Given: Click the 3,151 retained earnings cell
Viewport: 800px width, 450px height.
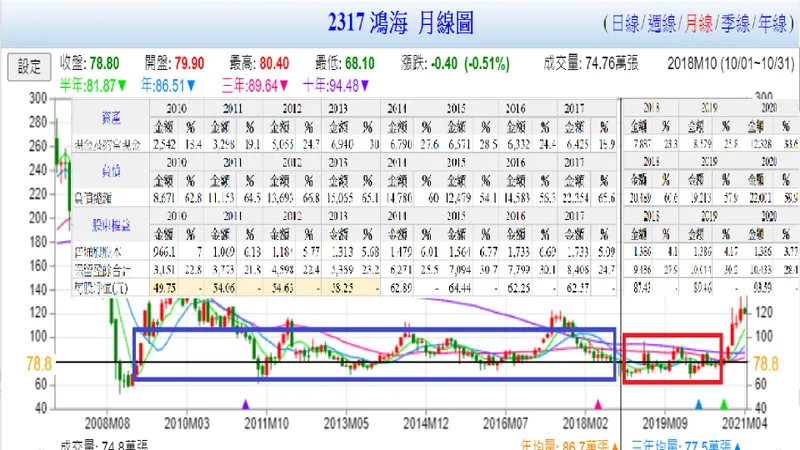Looking at the screenshot, I should [x=164, y=269].
